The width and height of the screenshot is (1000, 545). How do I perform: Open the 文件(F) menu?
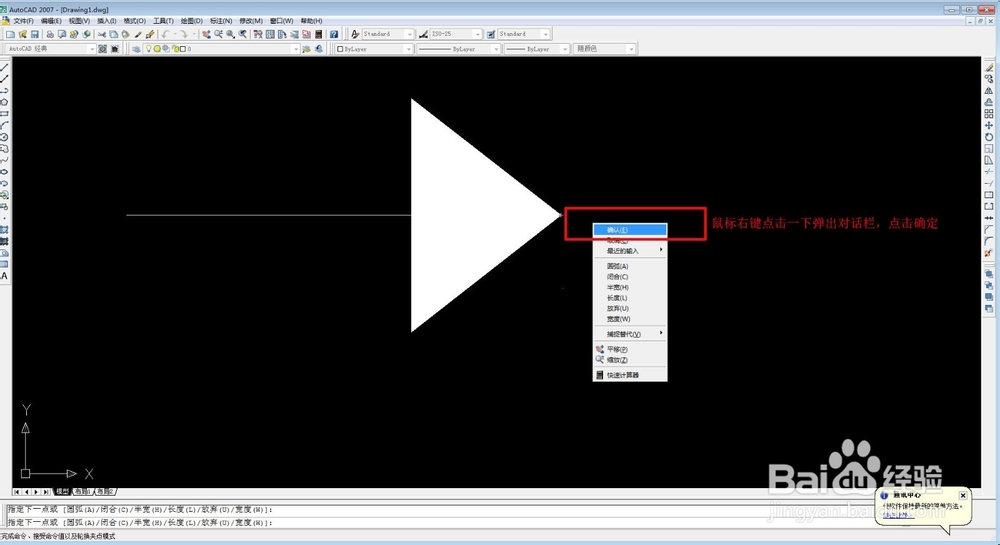point(23,21)
